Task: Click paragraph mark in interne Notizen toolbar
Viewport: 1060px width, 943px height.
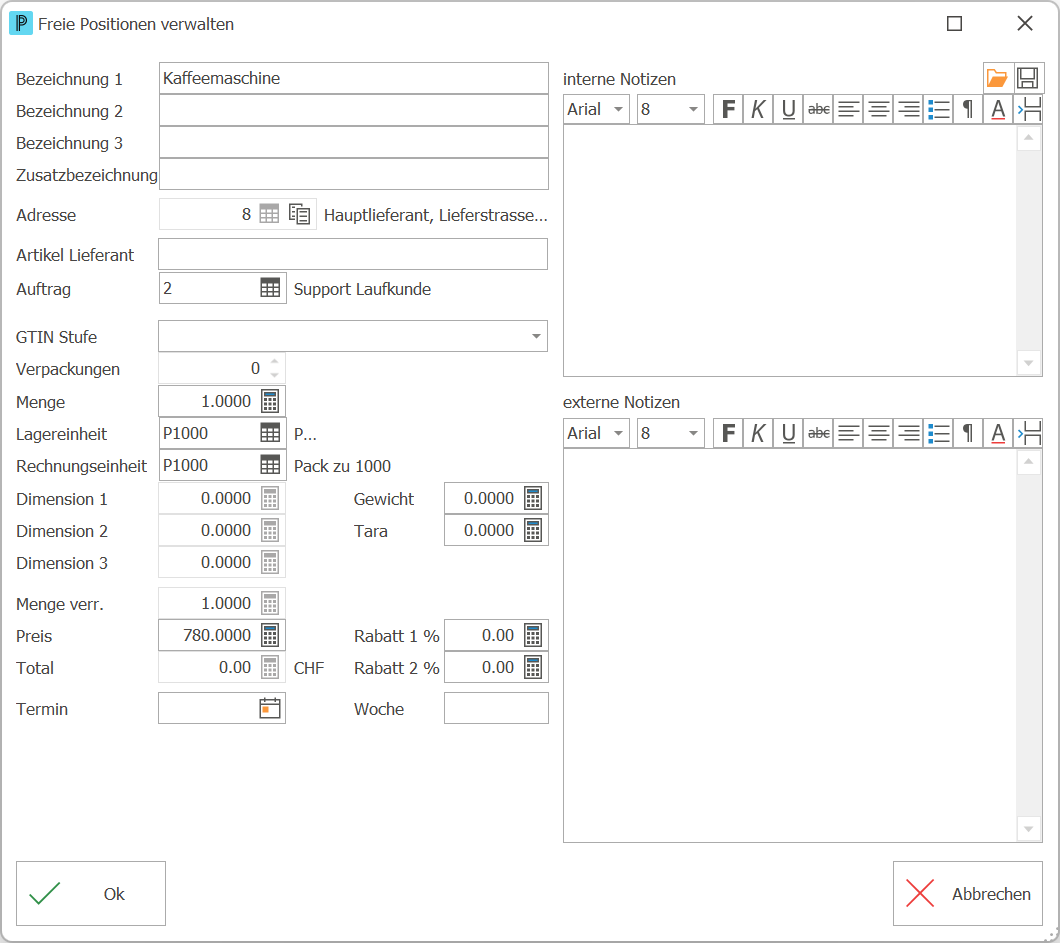Action: [968, 110]
